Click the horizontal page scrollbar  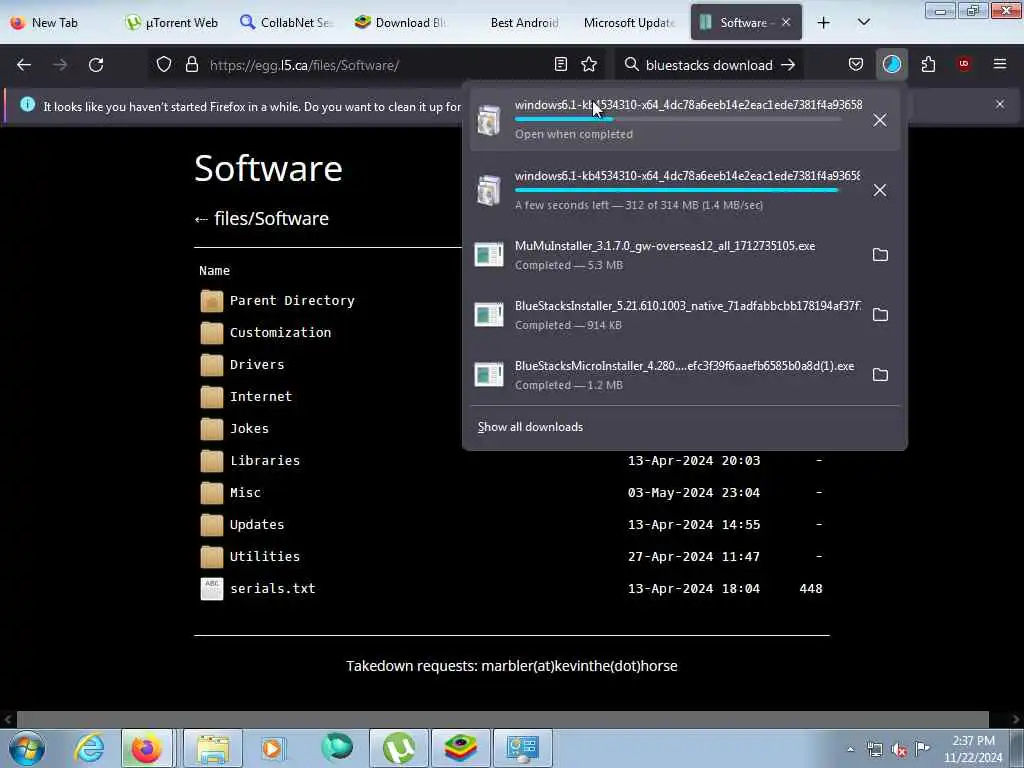tap(503, 719)
